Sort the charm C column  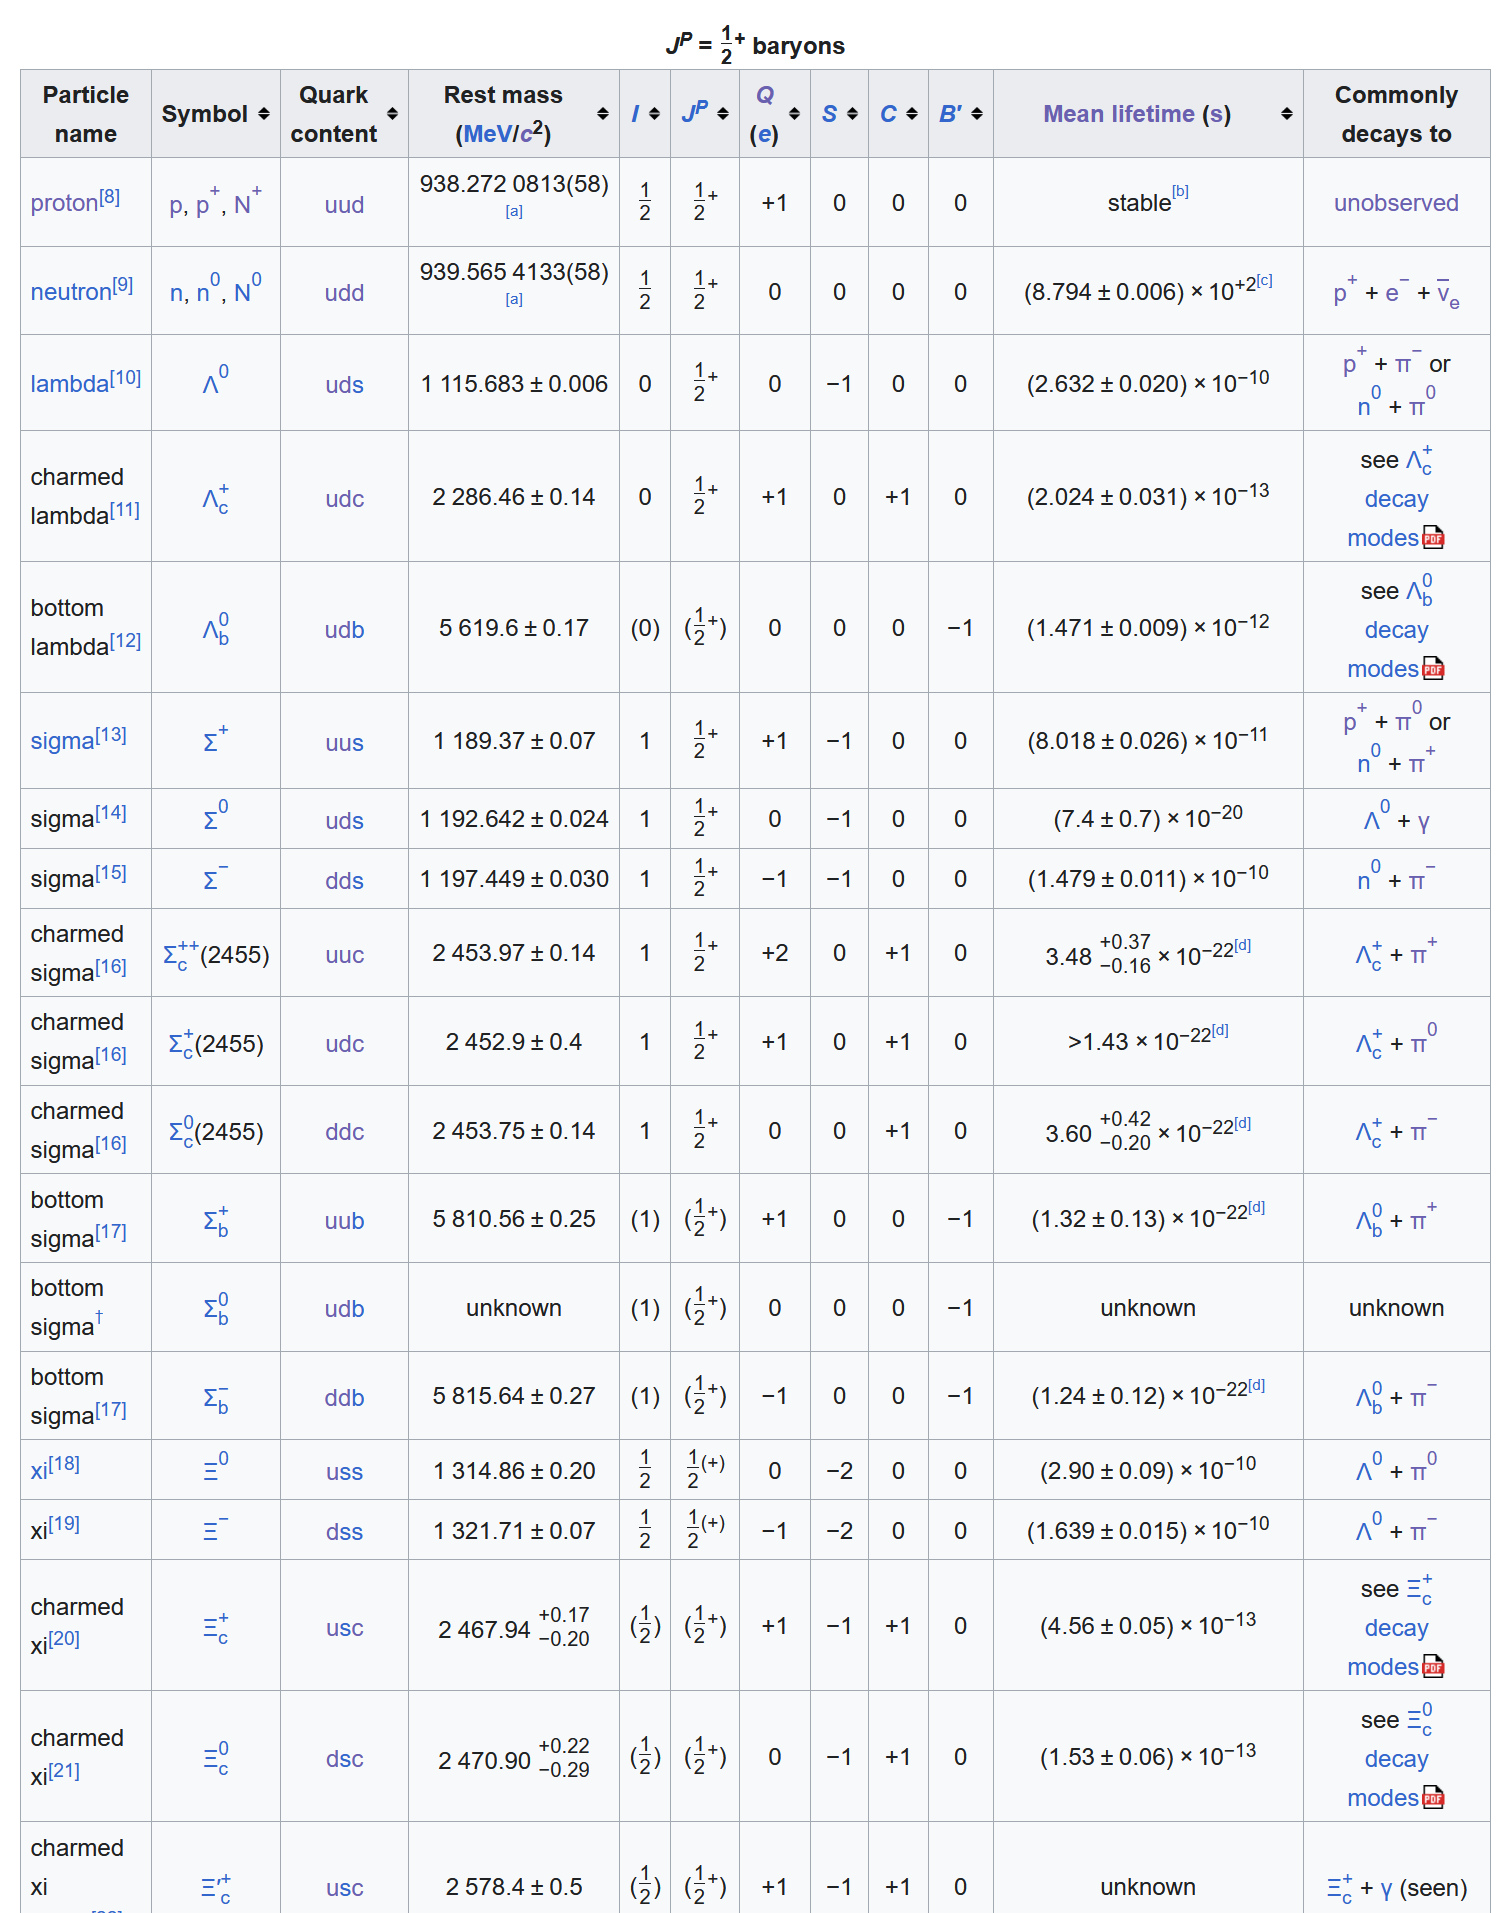click(x=912, y=114)
